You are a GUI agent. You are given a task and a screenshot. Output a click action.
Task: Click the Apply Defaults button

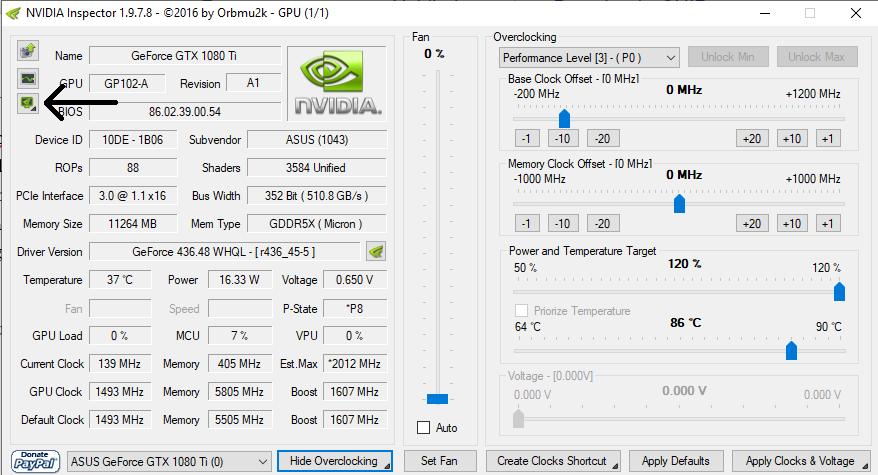pyautogui.click(x=676, y=461)
